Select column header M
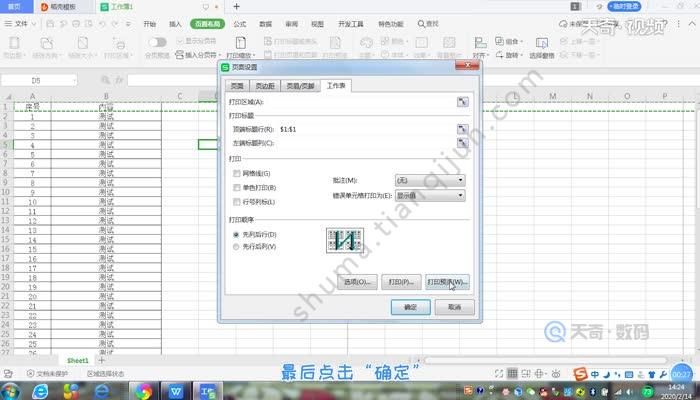 click(x=553, y=96)
